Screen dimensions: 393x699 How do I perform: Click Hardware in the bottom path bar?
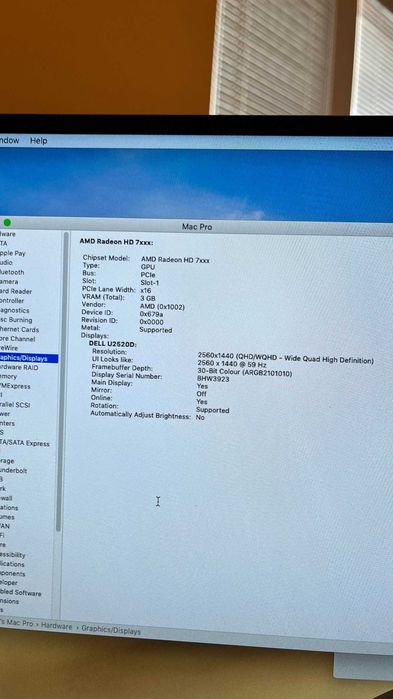(56, 626)
